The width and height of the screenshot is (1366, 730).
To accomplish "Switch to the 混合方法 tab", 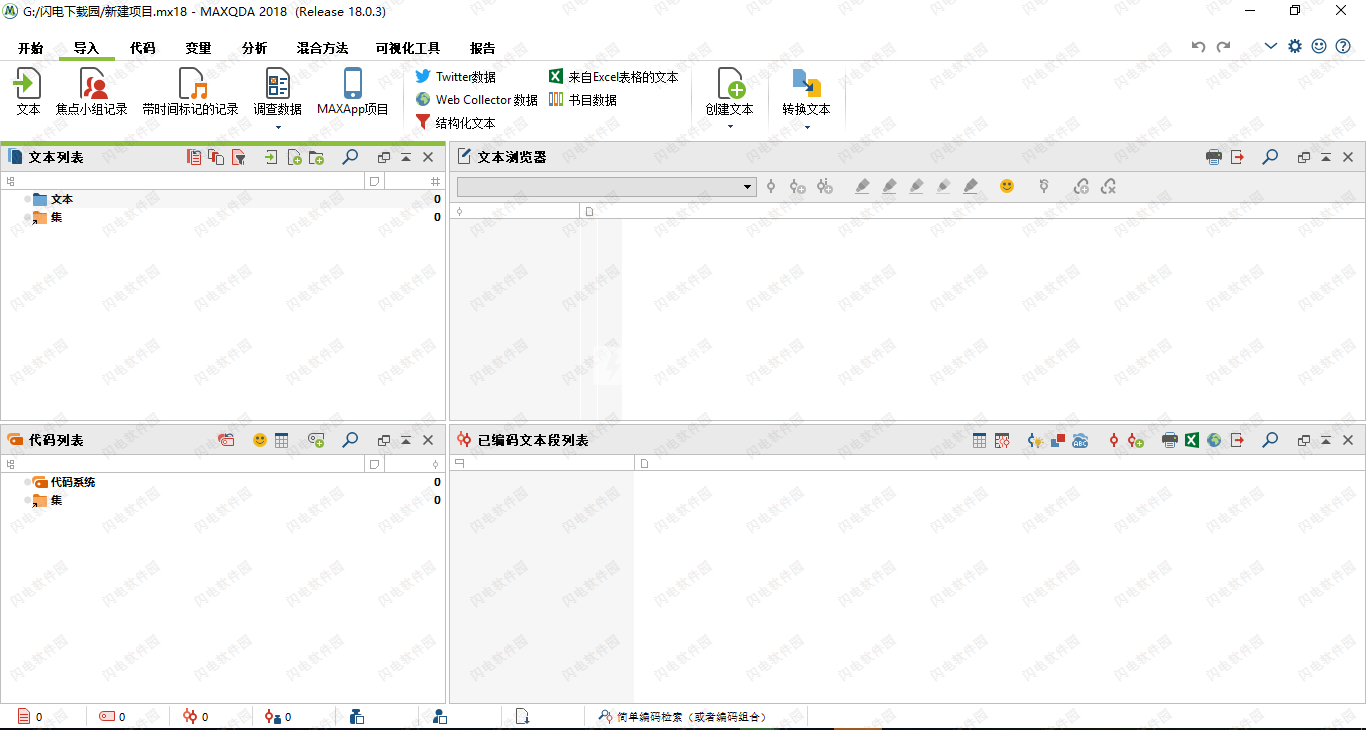I will (322, 48).
